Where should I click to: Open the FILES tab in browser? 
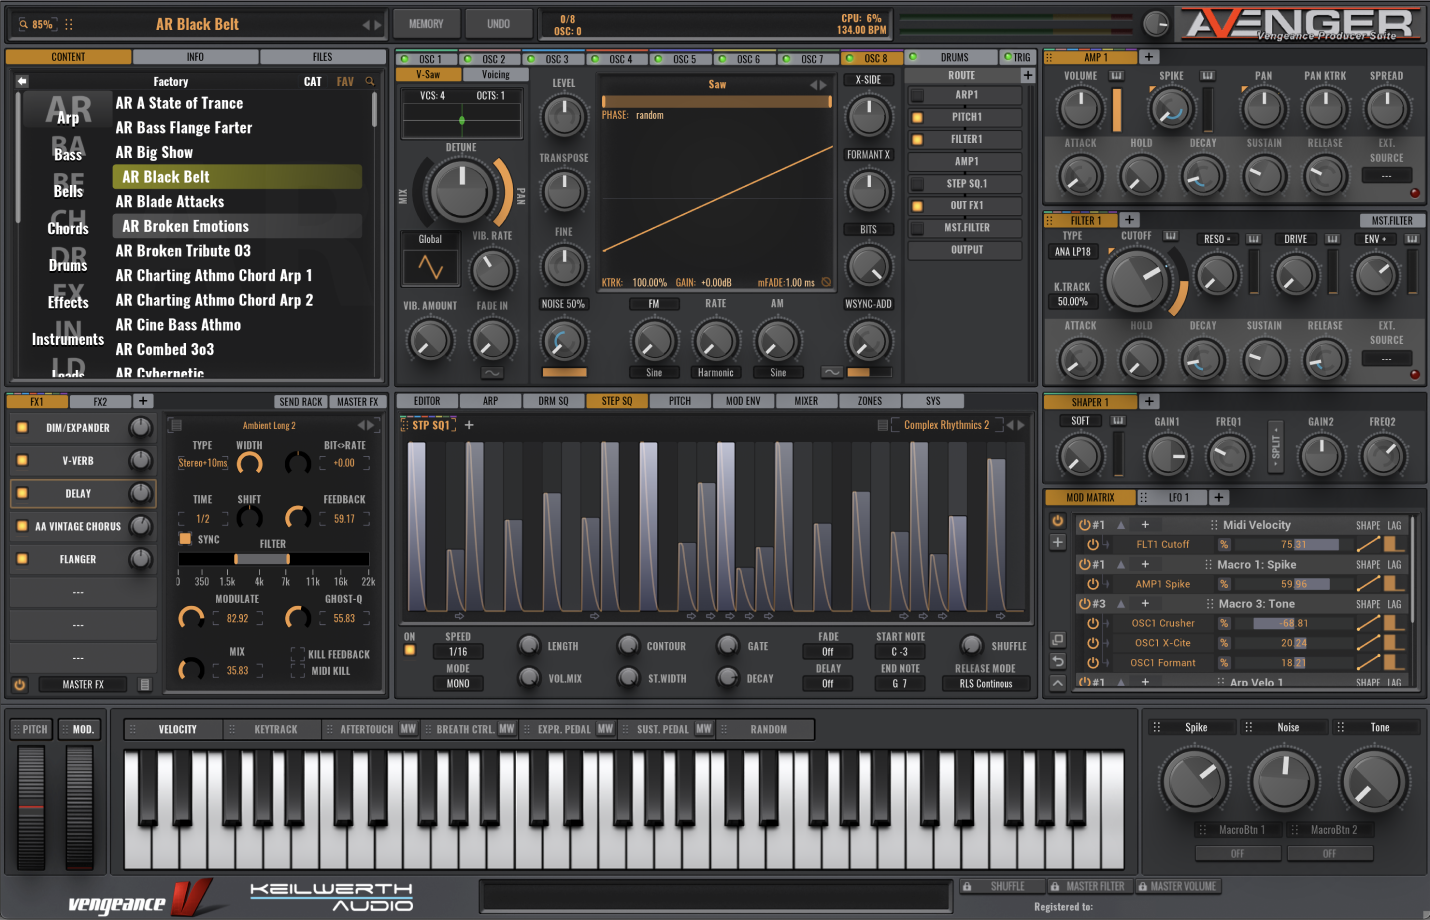tap(322, 57)
